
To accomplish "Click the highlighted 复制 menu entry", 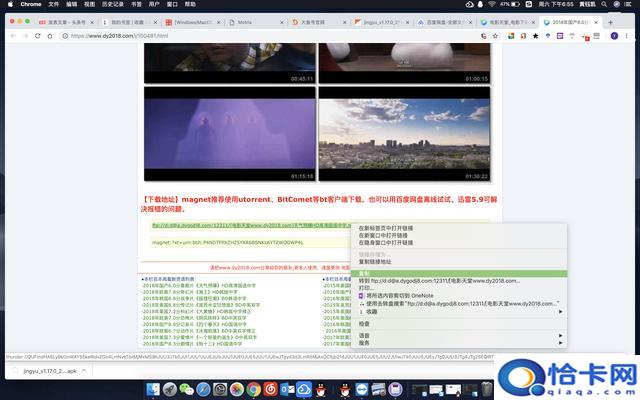I will click(365, 272).
